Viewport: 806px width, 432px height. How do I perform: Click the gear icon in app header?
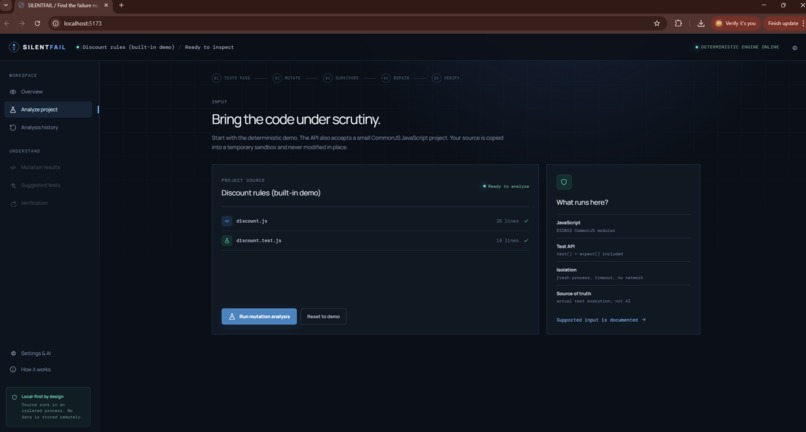(x=795, y=48)
